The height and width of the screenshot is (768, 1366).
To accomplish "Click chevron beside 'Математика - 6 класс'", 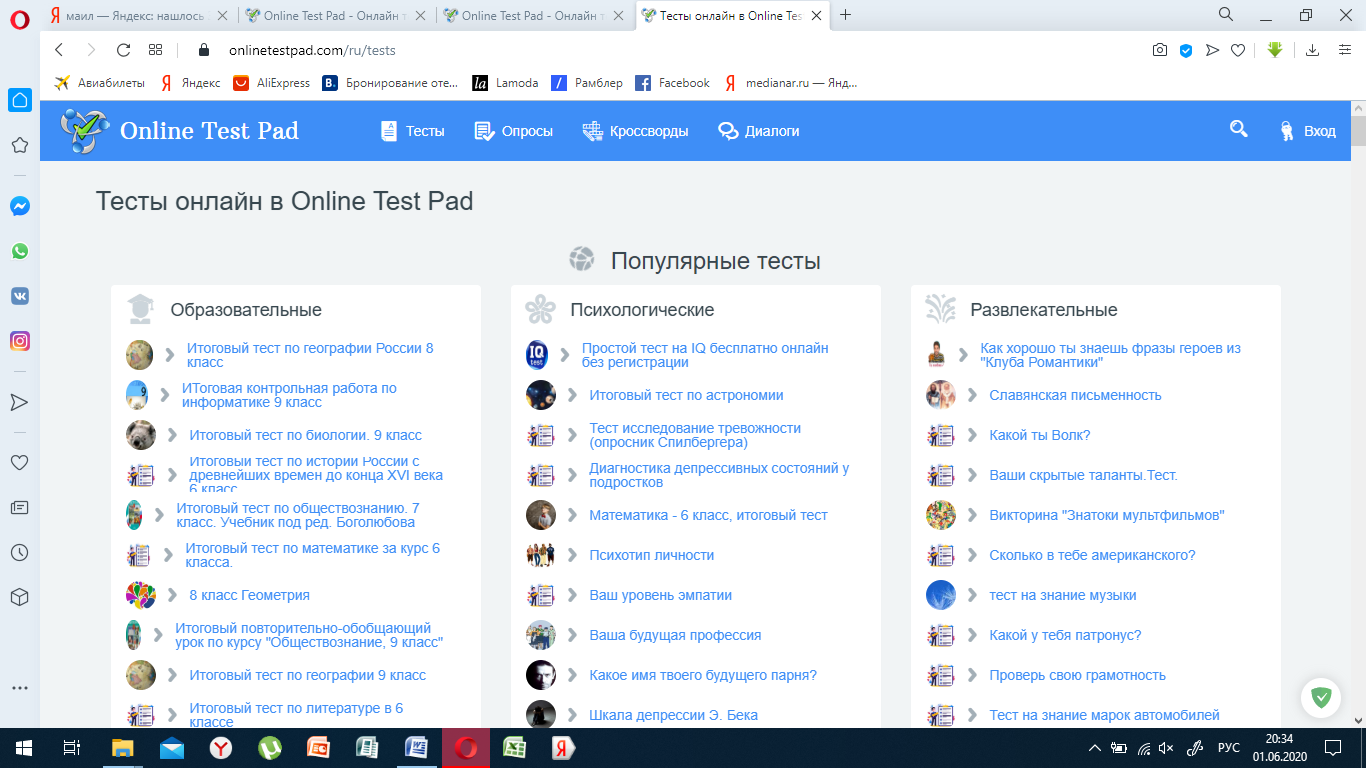I will pyautogui.click(x=572, y=515).
